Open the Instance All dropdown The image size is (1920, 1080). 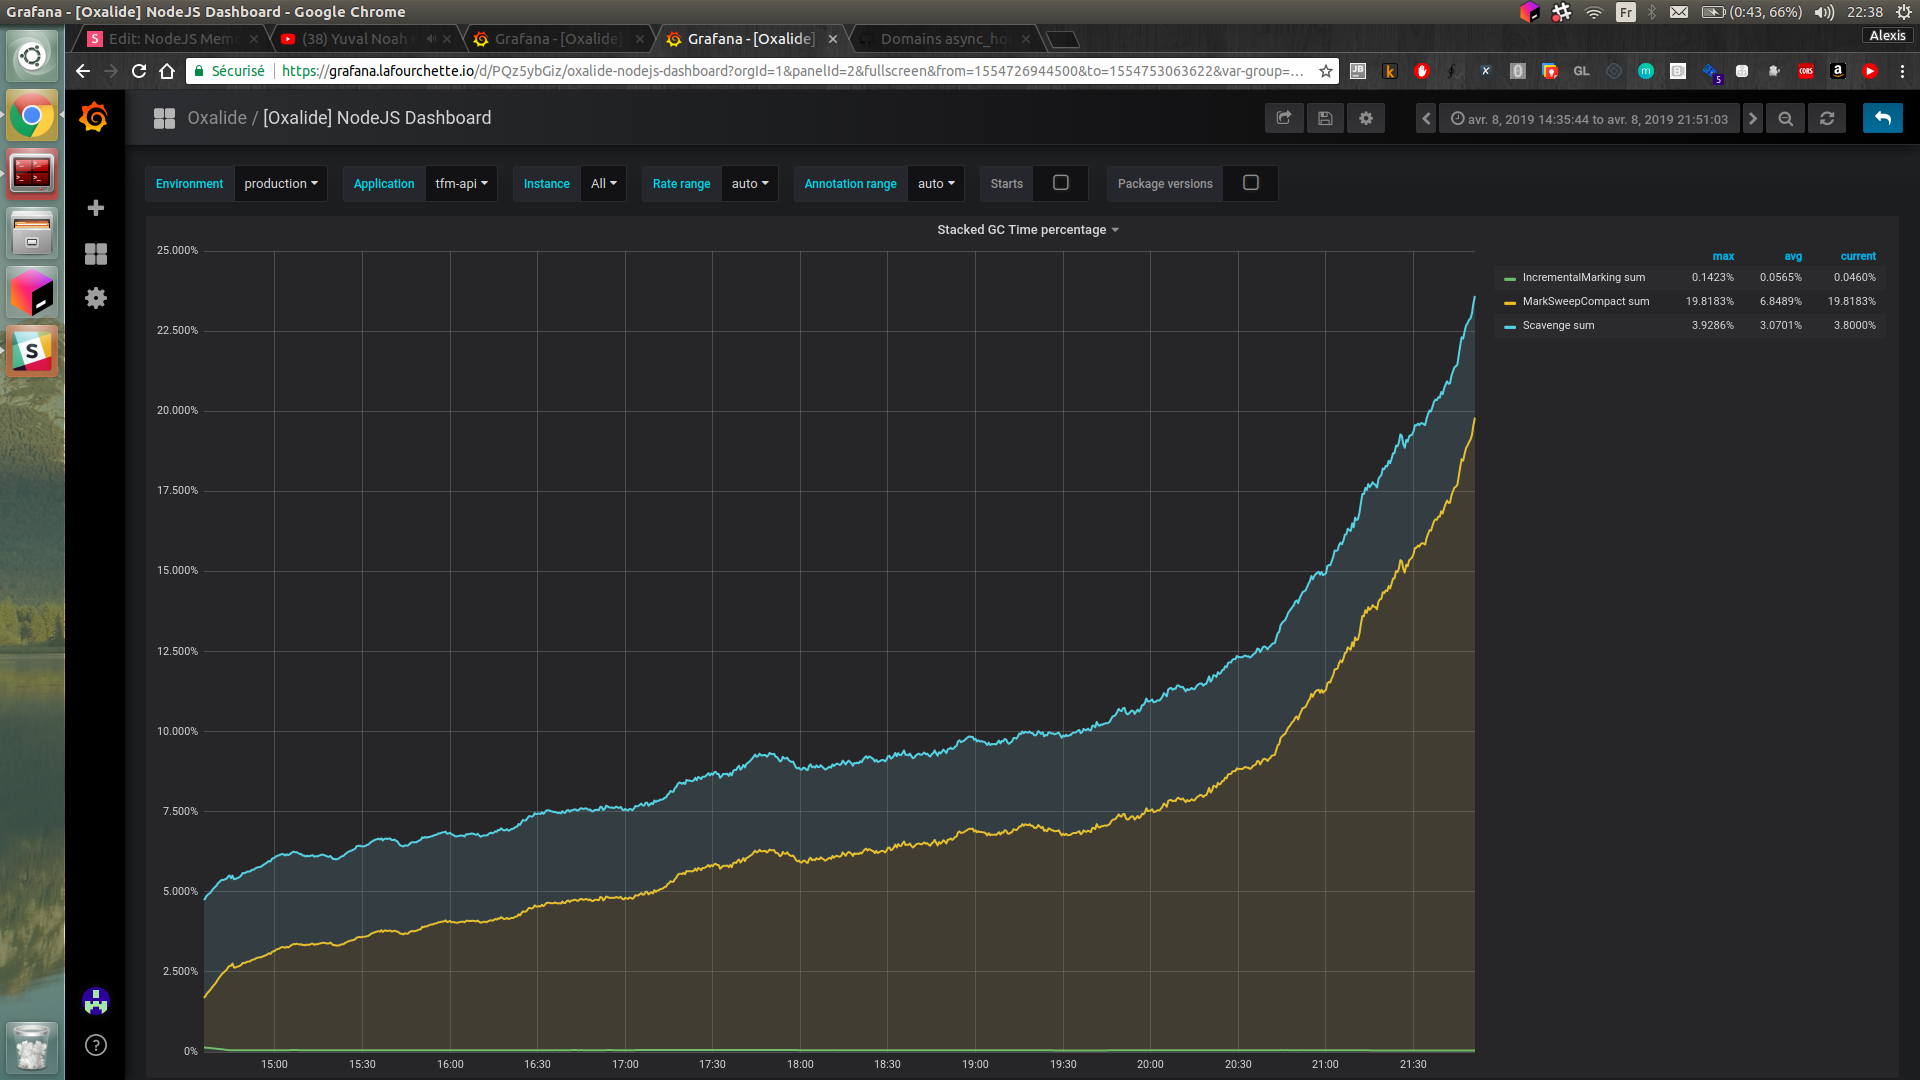tap(603, 184)
